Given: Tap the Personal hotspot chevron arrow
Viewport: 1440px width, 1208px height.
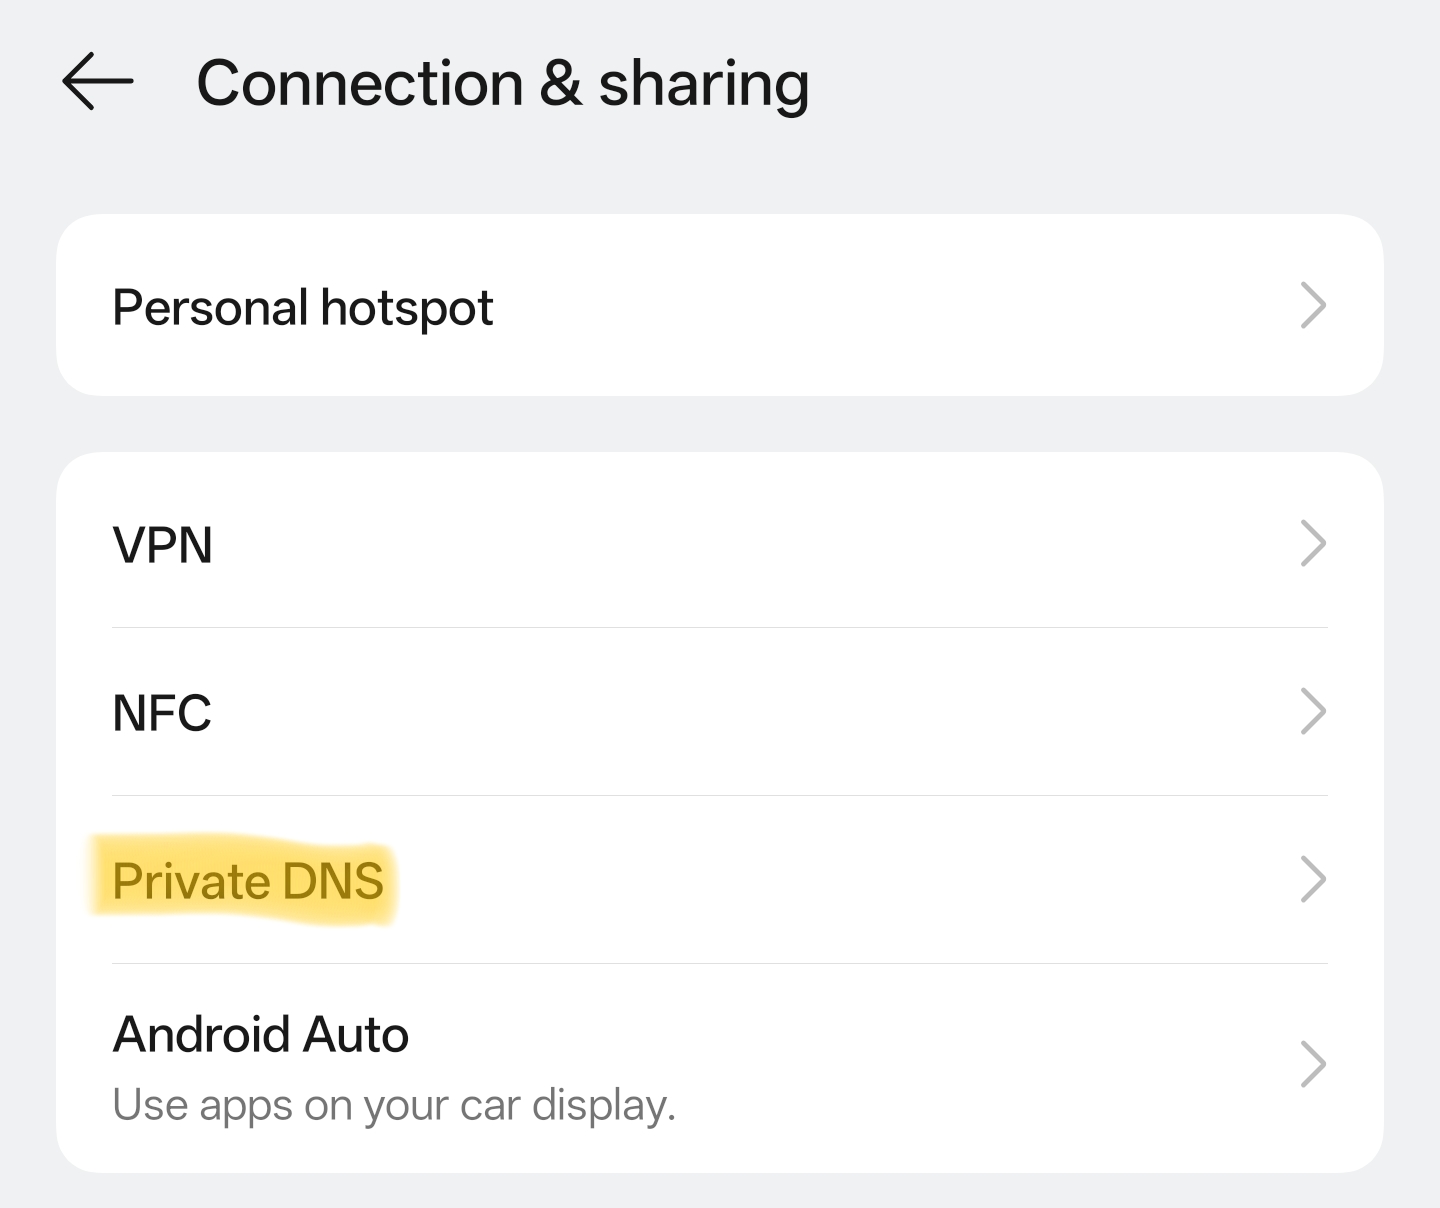Looking at the screenshot, I should coord(1312,306).
